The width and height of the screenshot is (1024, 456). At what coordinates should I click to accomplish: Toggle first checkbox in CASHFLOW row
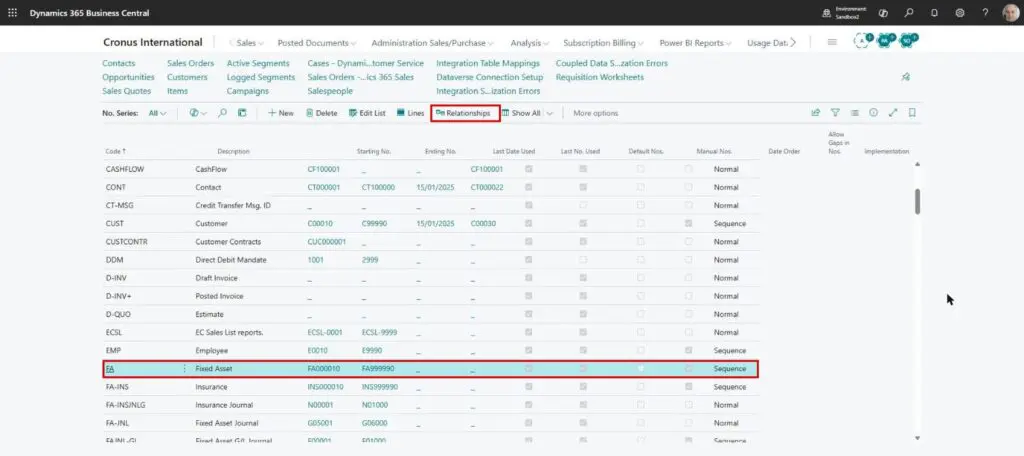pyautogui.click(x=528, y=169)
